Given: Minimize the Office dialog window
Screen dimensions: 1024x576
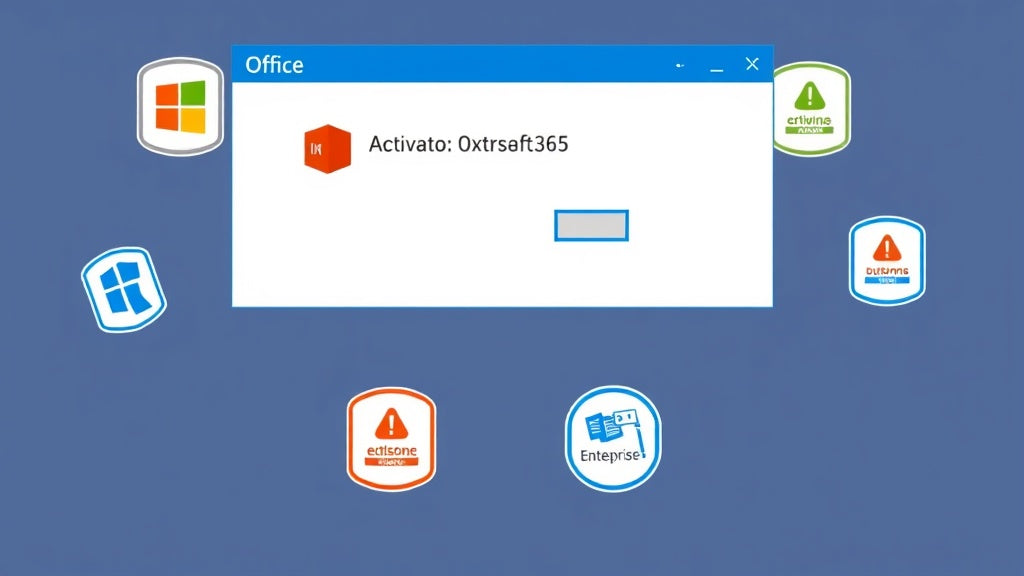Looking at the screenshot, I should (716, 69).
